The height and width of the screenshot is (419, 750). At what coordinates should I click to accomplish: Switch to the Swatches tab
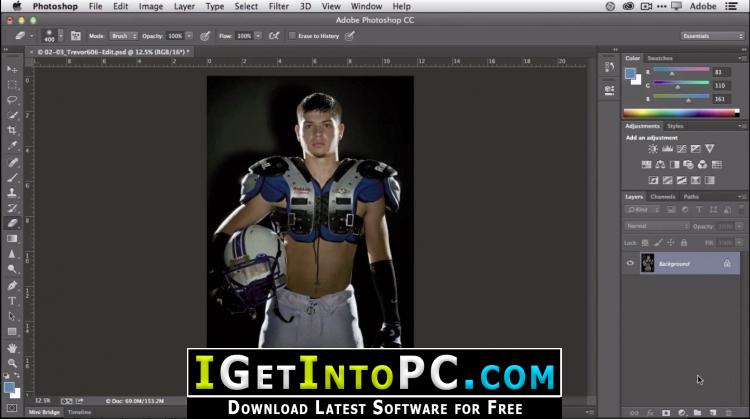tap(660, 58)
